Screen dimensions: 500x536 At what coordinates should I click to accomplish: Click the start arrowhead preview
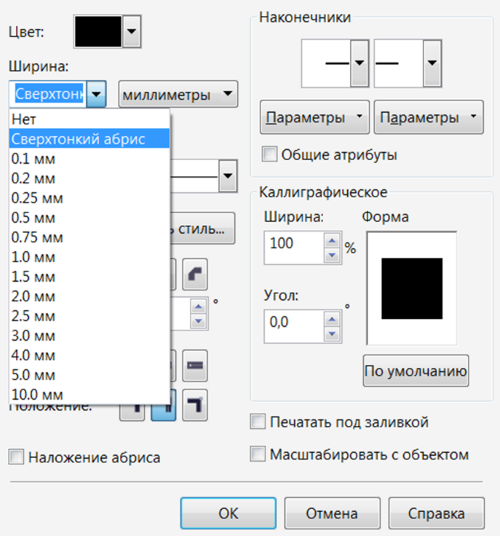[x=326, y=63]
